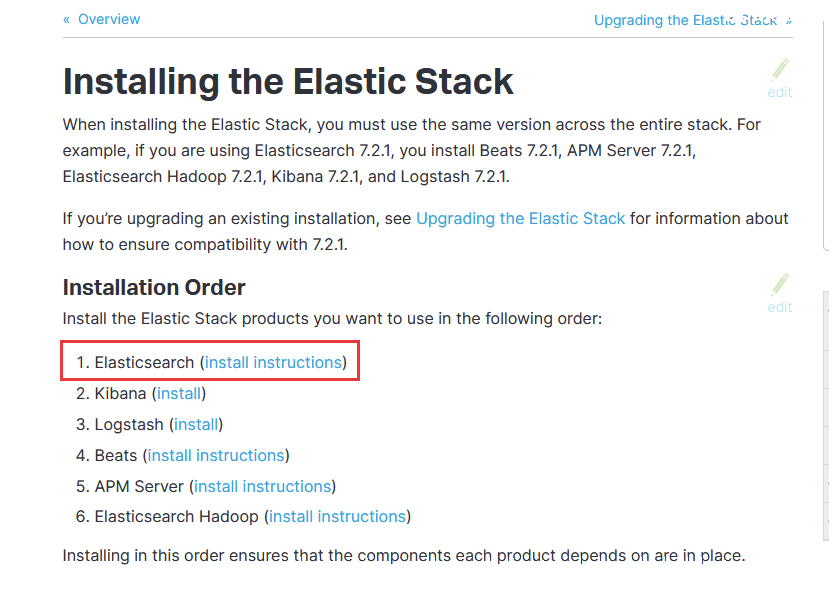829x596 pixels.
Task: Click the Elasticsearch list item text
Action: tap(144, 362)
